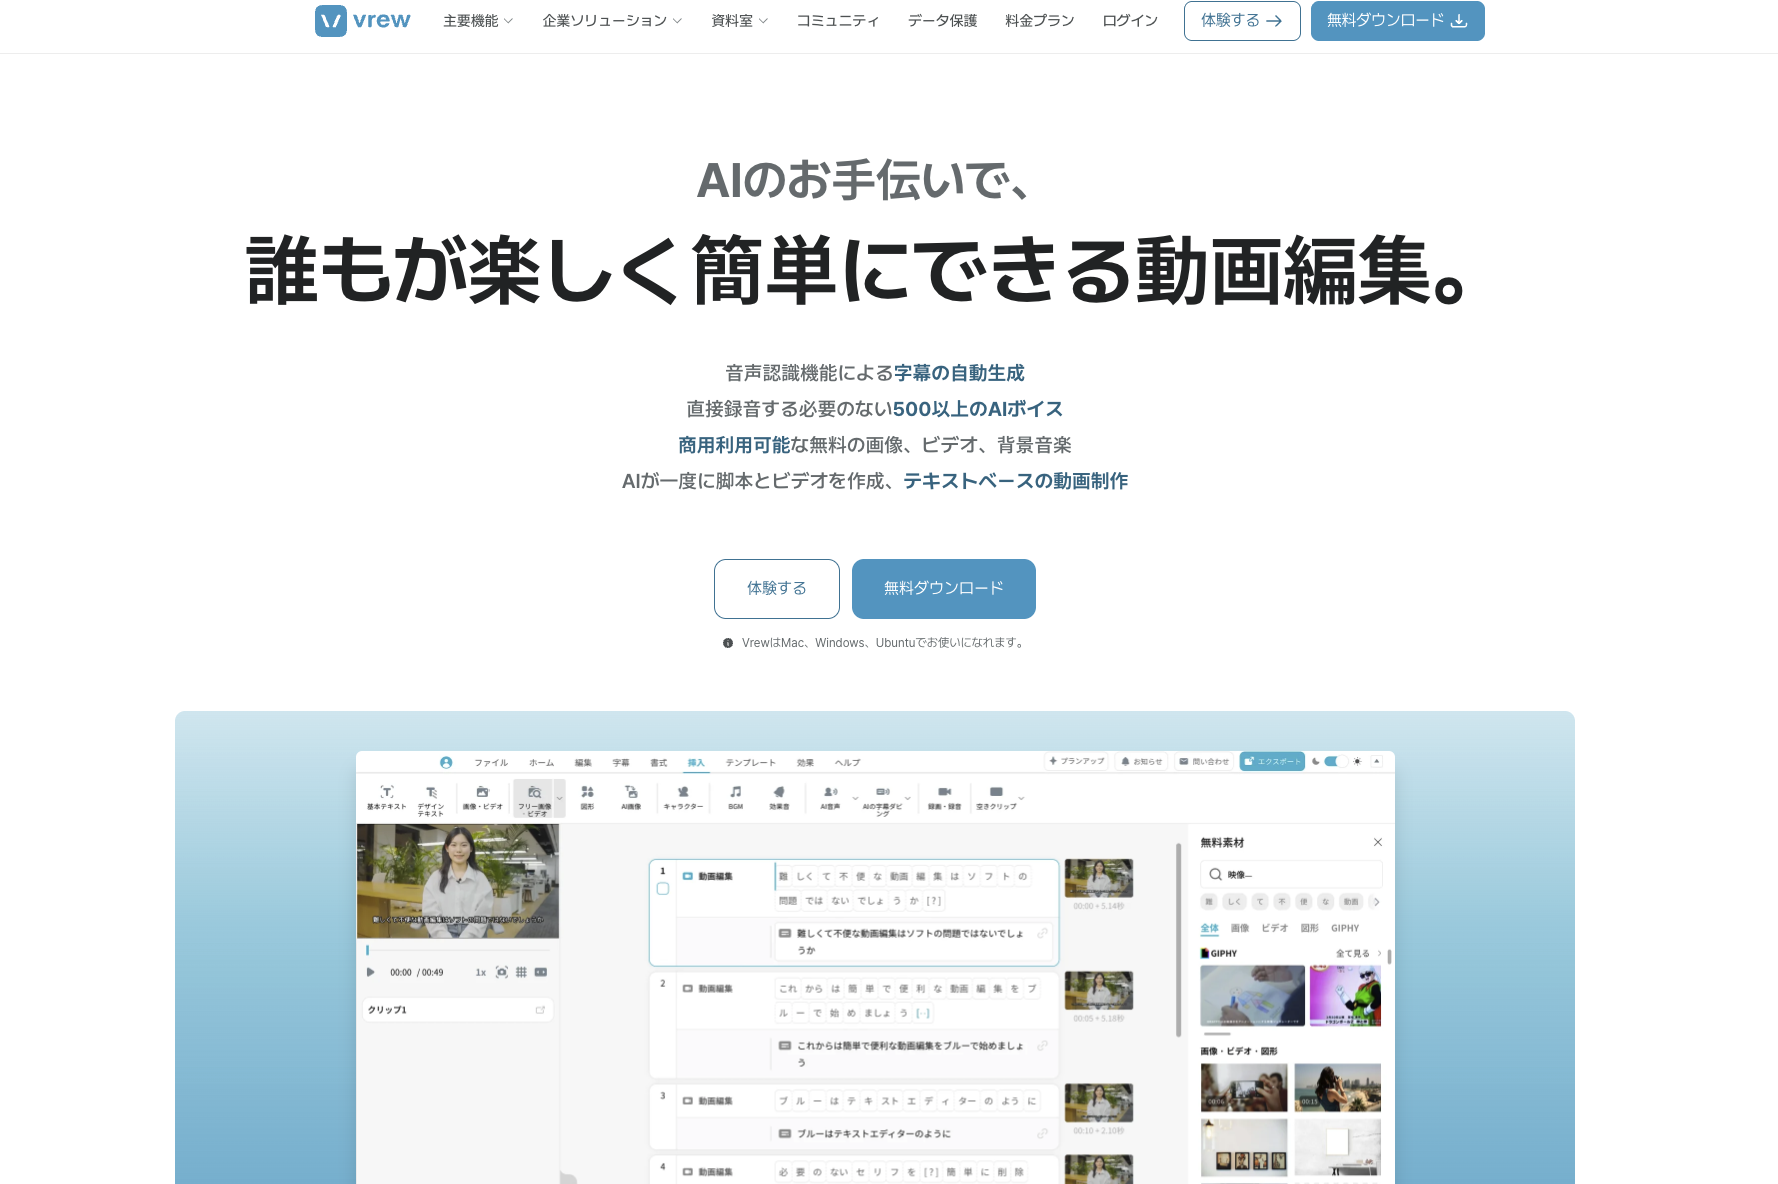Open the ファイル menu in the app
1778x1184 pixels.
pos(491,762)
